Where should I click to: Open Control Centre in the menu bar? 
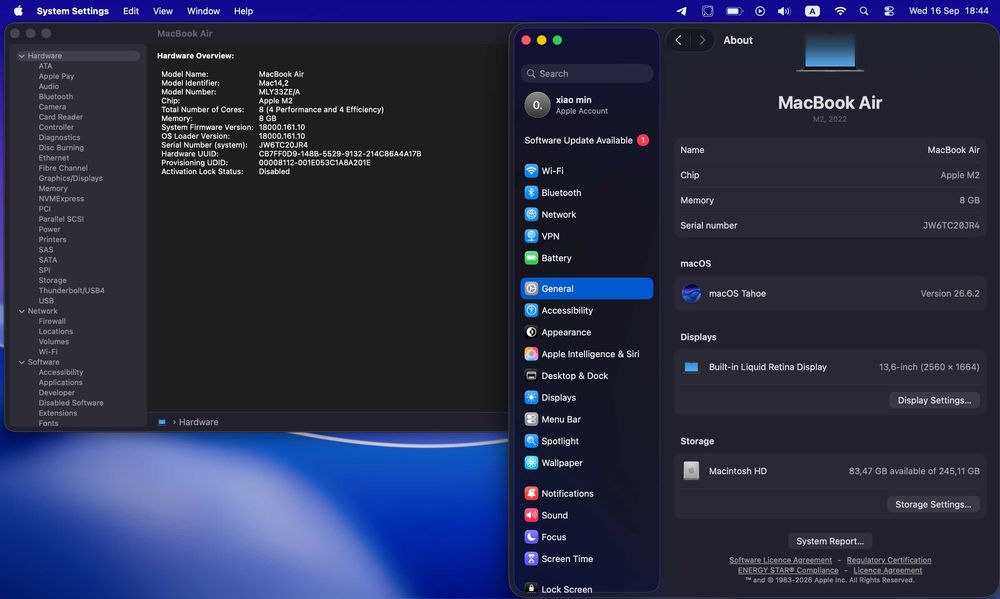pyautogui.click(x=888, y=11)
